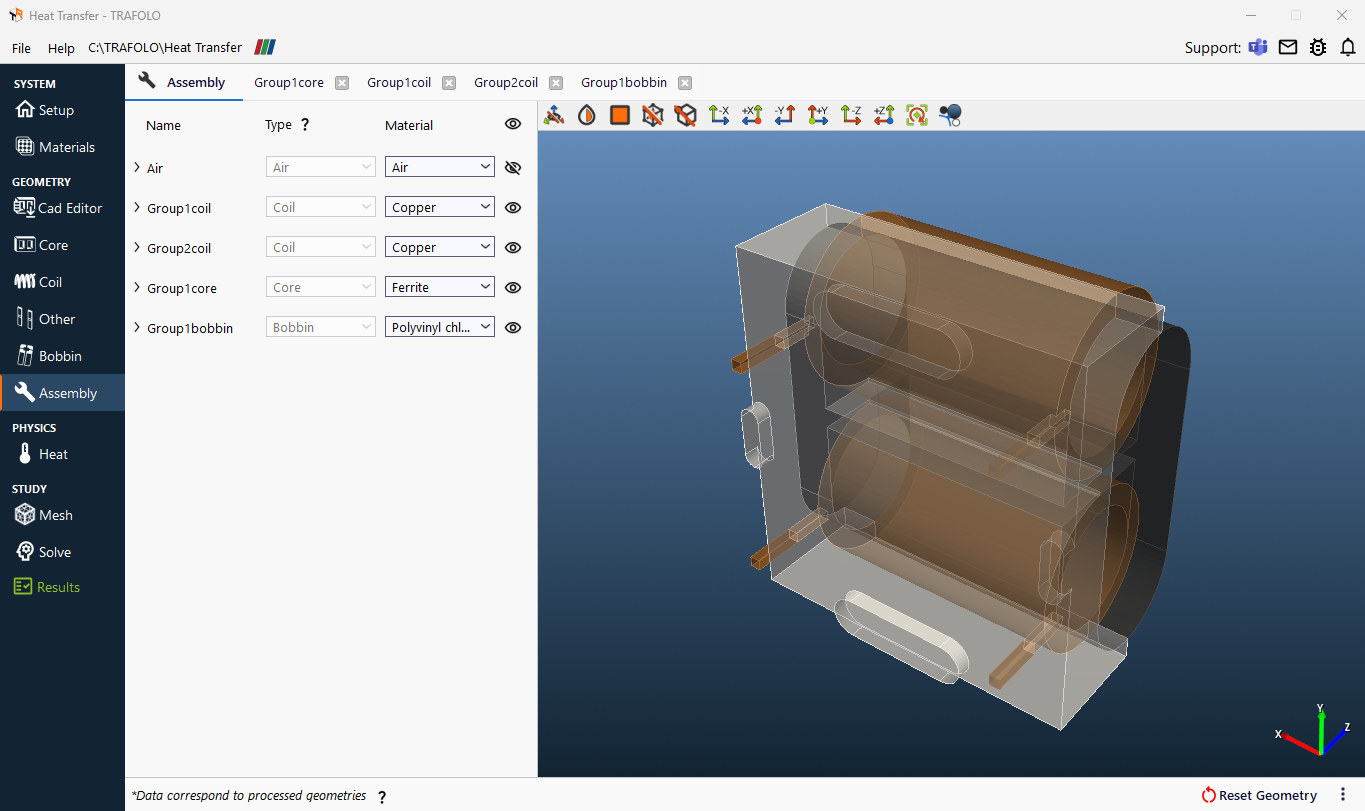Viewport: 1365px width, 811px height.
Task: Toggle the header eye for all geometries
Action: point(513,124)
